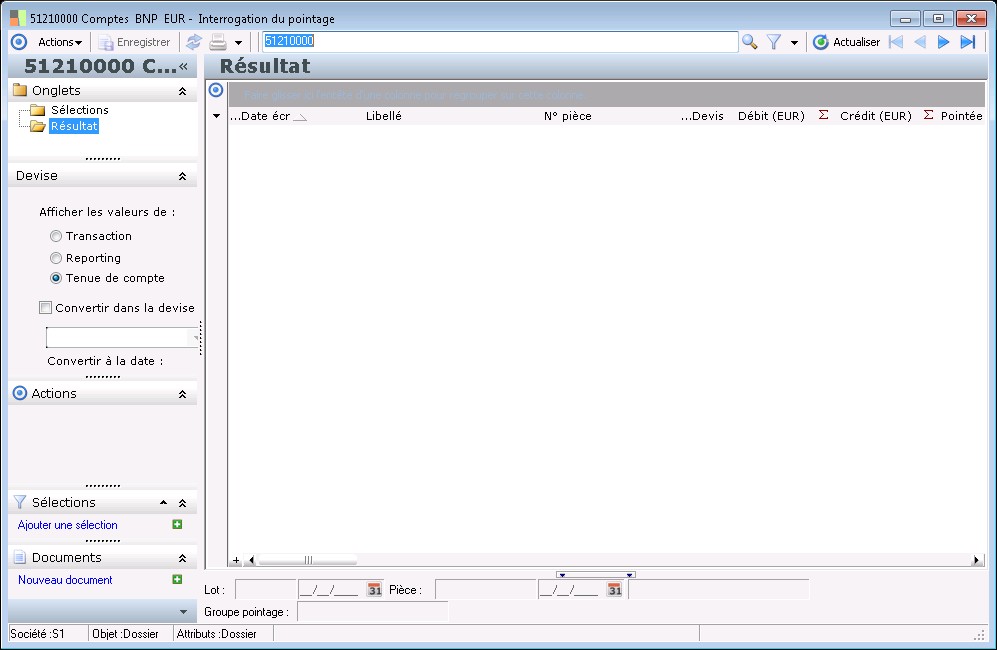Click the Lot text input field
997x650 pixels.
pyautogui.click(x=266, y=590)
